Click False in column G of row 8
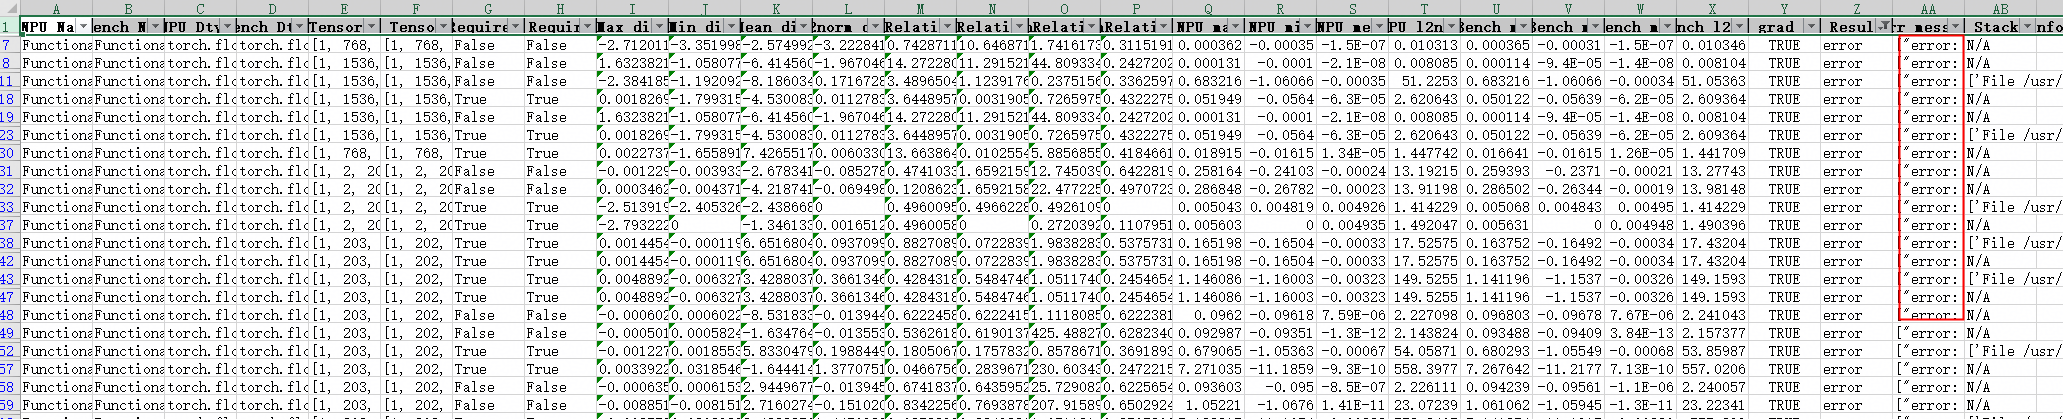2063x419 pixels. 488,63
